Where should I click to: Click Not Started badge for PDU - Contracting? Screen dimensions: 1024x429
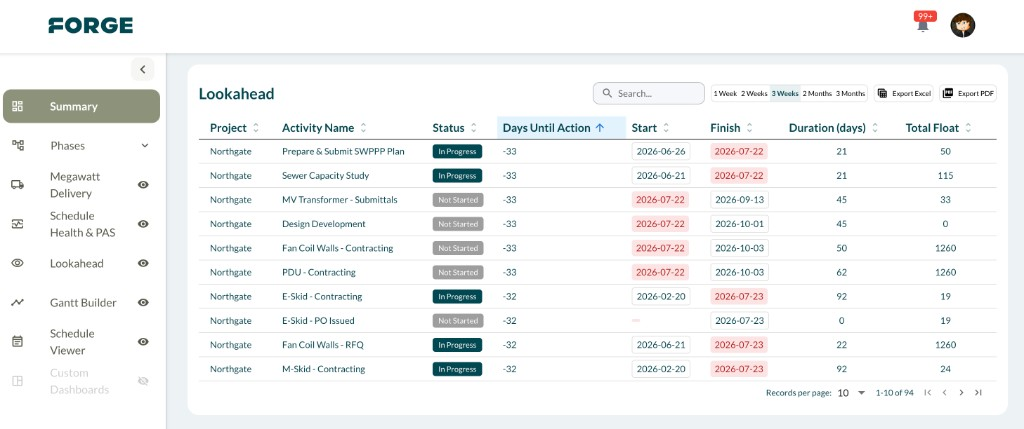pyautogui.click(x=458, y=272)
